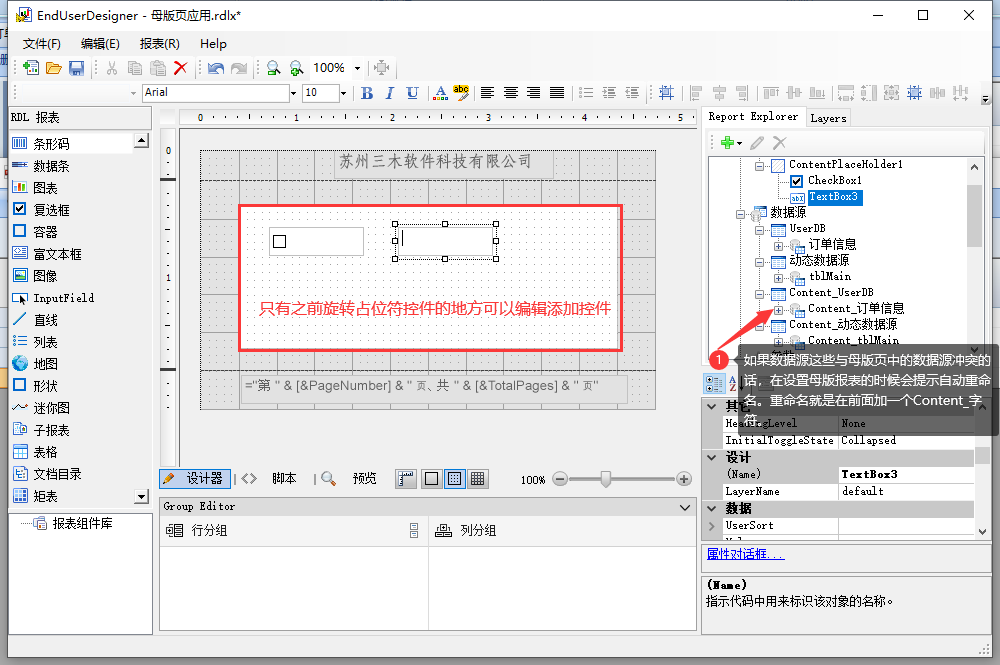Viewport: 1000px width, 665px height.
Task: Save the report using the floppy disk icon
Action: [77, 68]
